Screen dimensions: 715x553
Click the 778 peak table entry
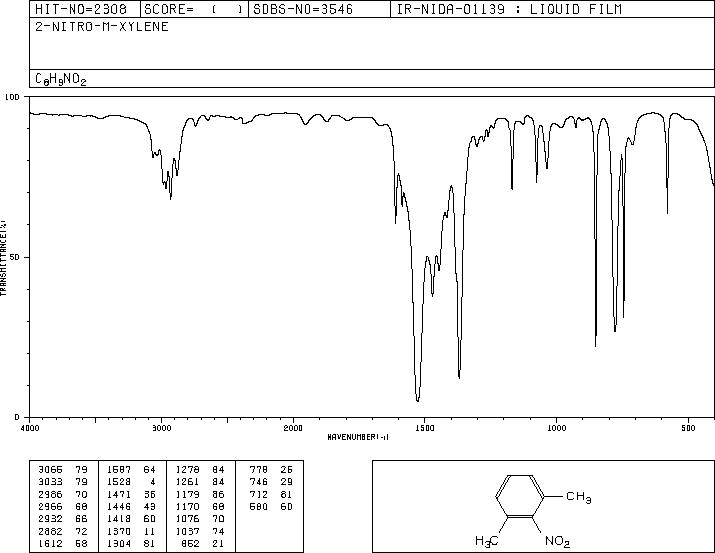tap(259, 470)
